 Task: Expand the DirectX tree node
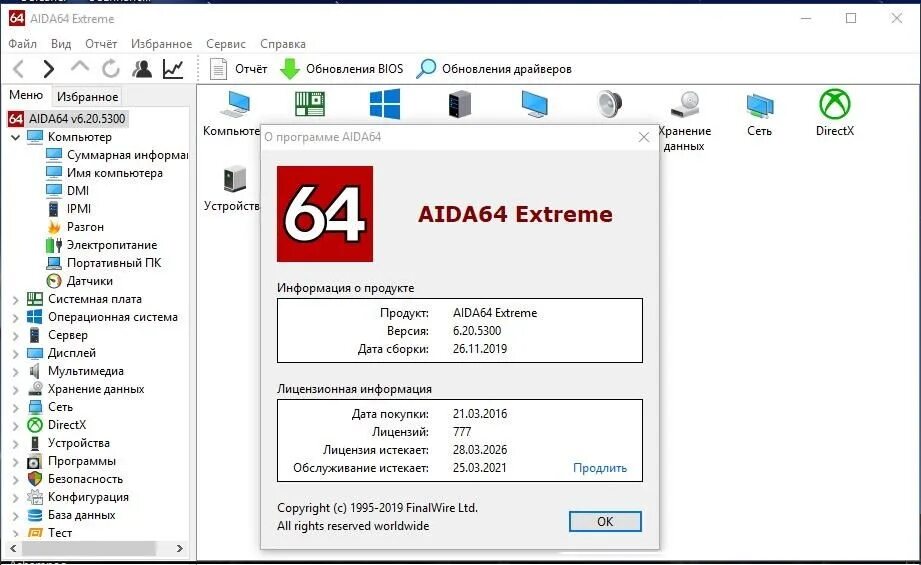[16, 426]
